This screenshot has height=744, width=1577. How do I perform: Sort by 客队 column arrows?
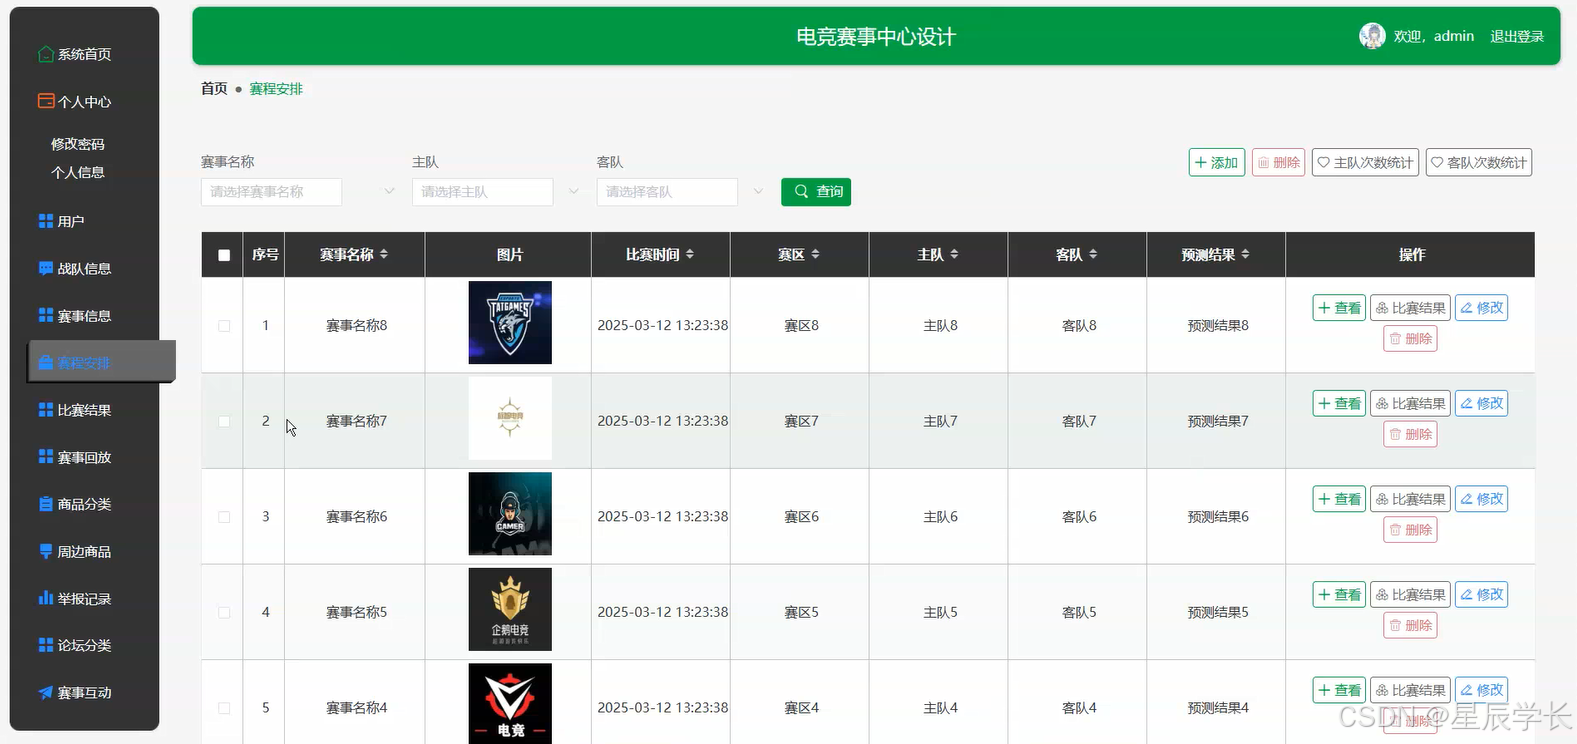pos(1093,255)
